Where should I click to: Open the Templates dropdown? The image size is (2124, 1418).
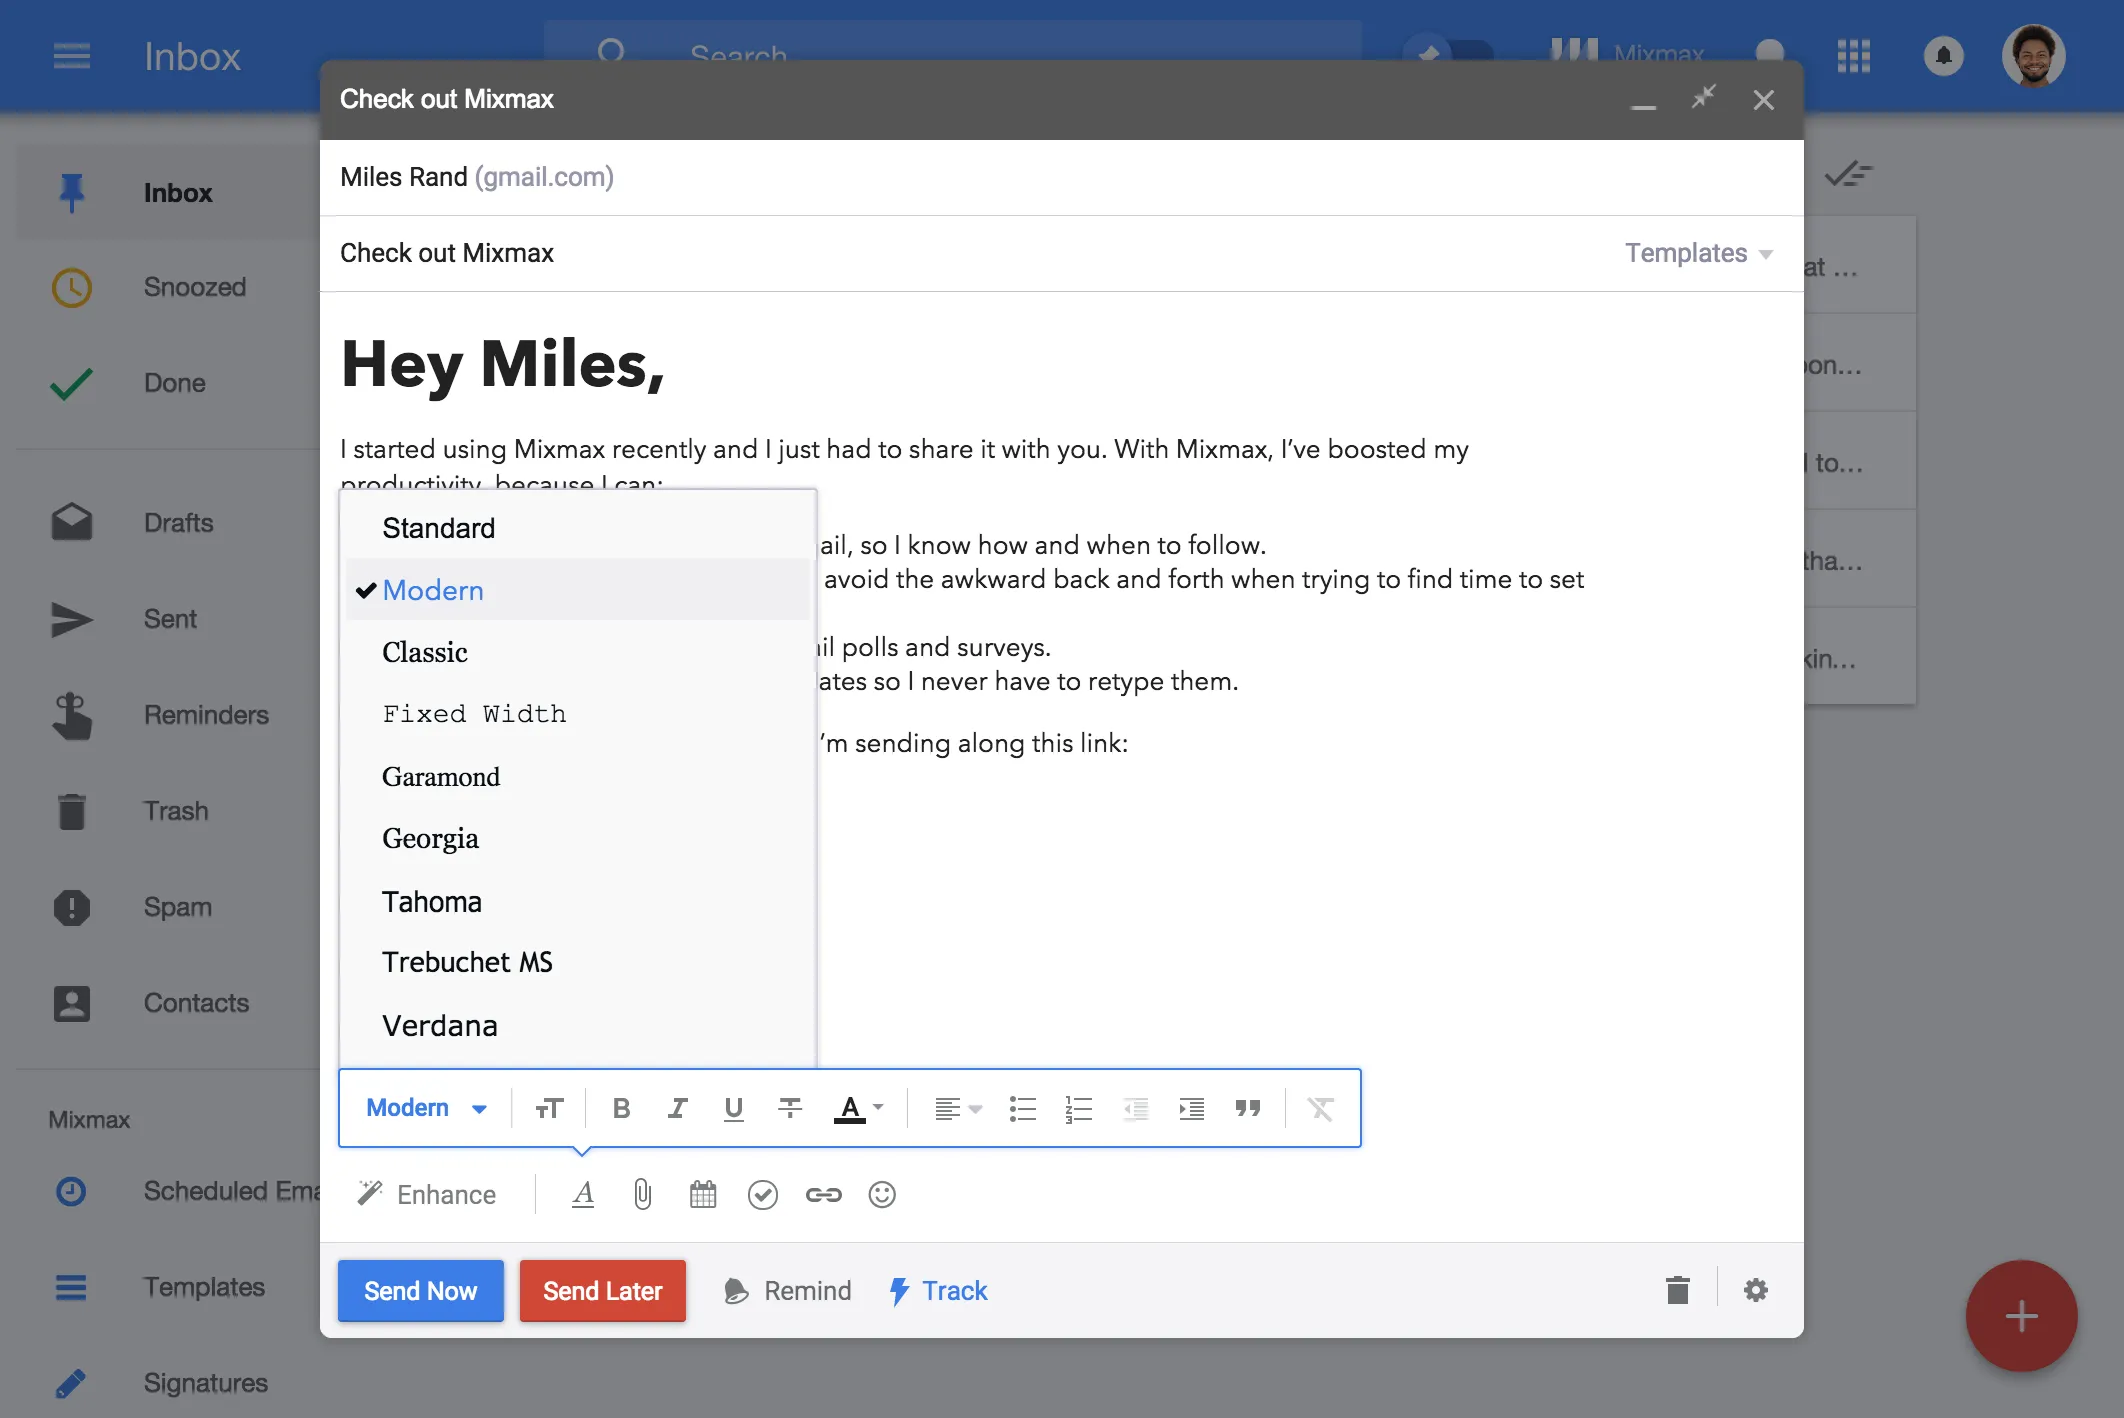(x=1699, y=253)
